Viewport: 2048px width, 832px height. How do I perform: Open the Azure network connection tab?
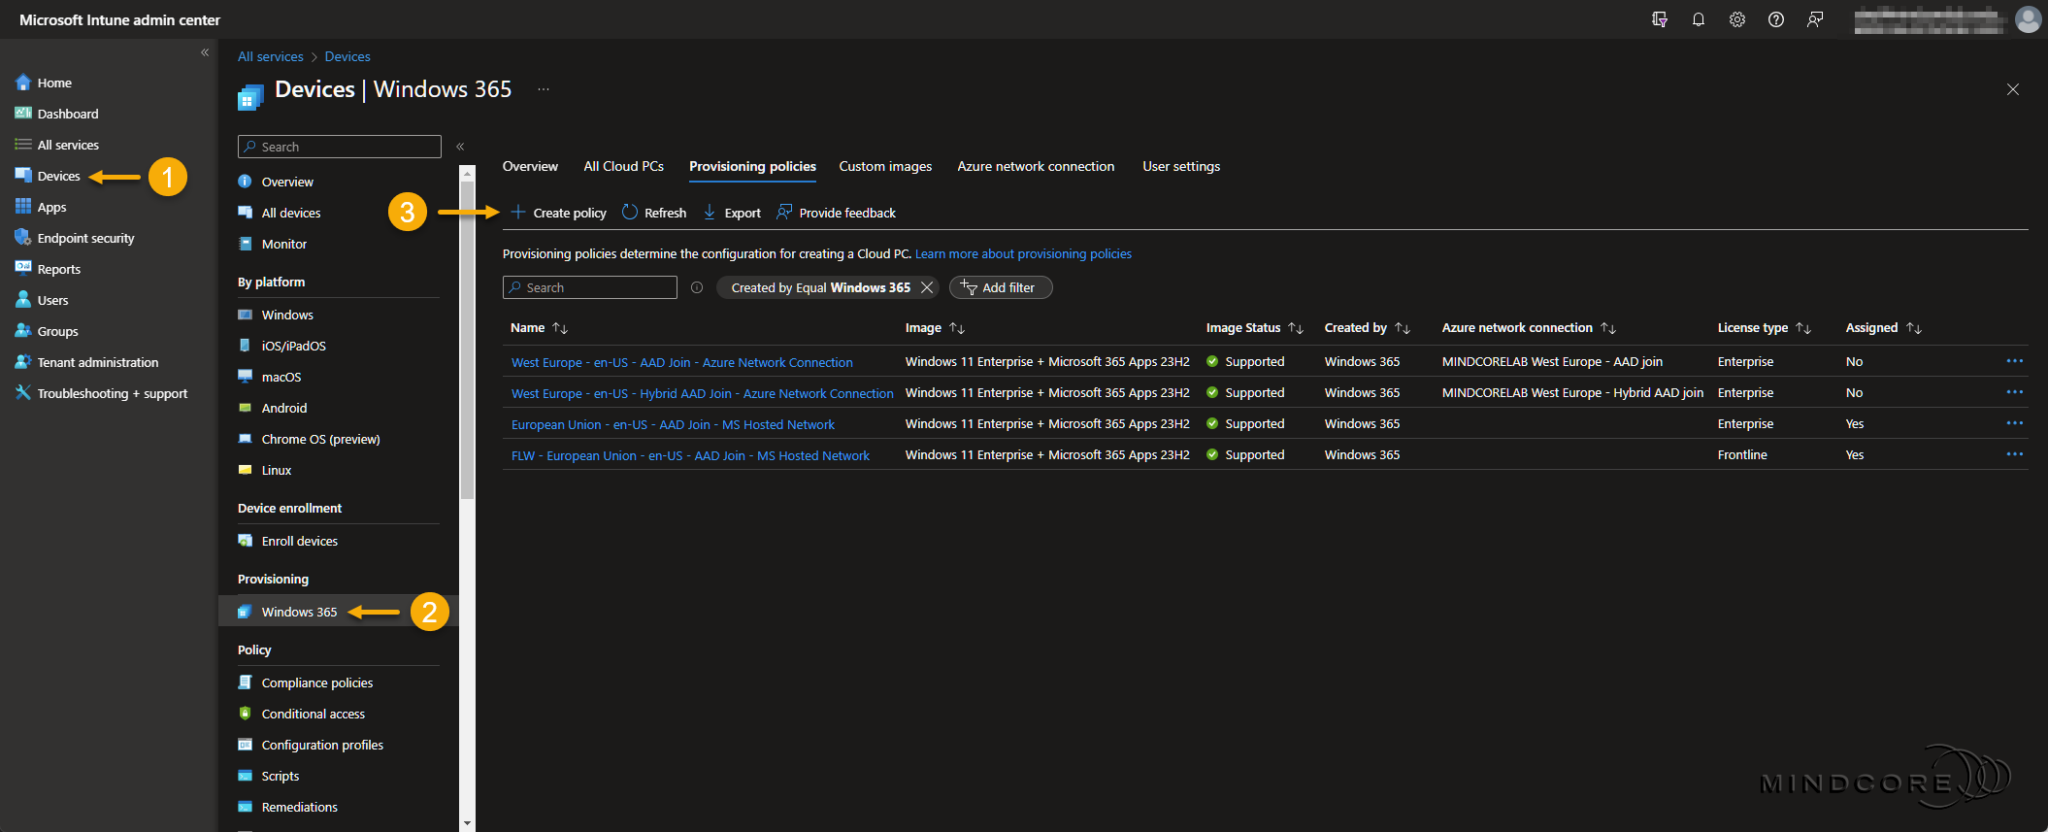pyautogui.click(x=1035, y=167)
